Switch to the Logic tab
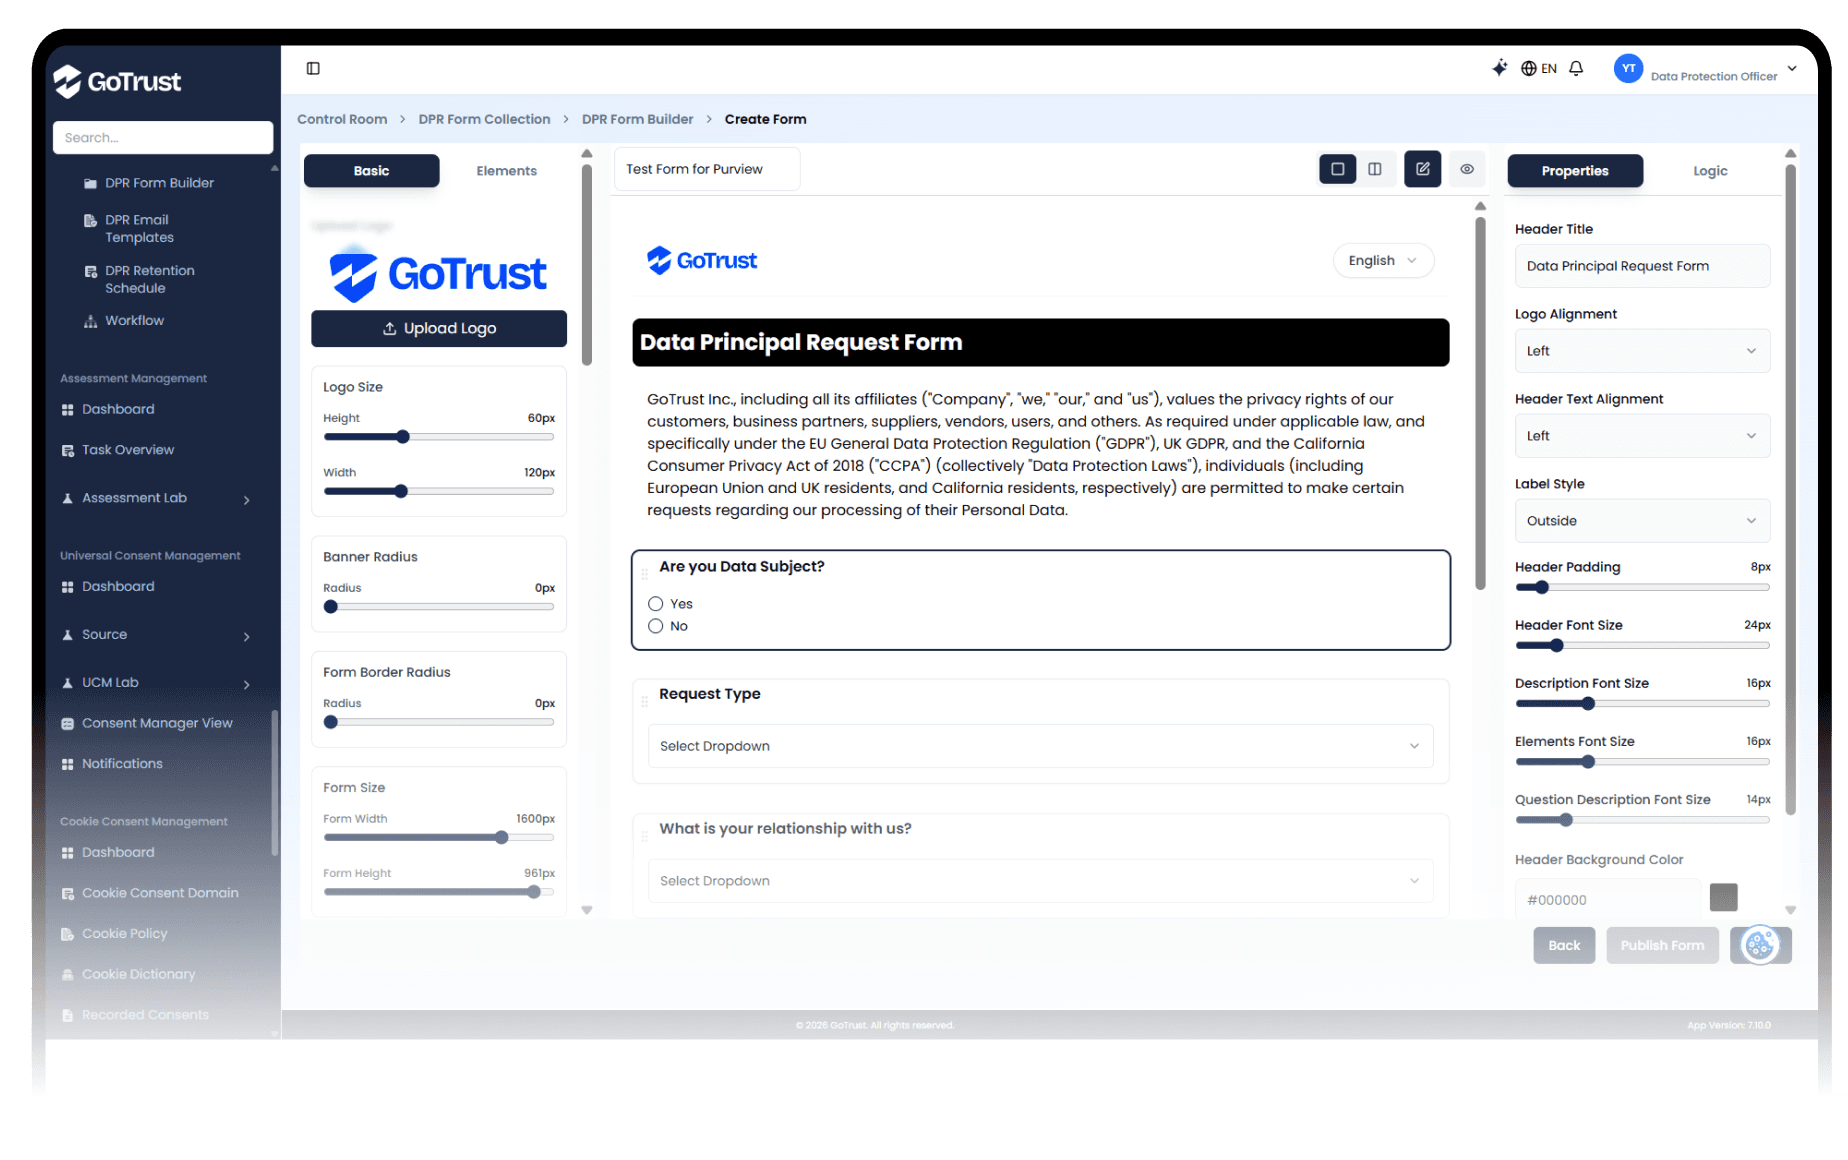The image size is (1848, 1160). pos(1710,171)
